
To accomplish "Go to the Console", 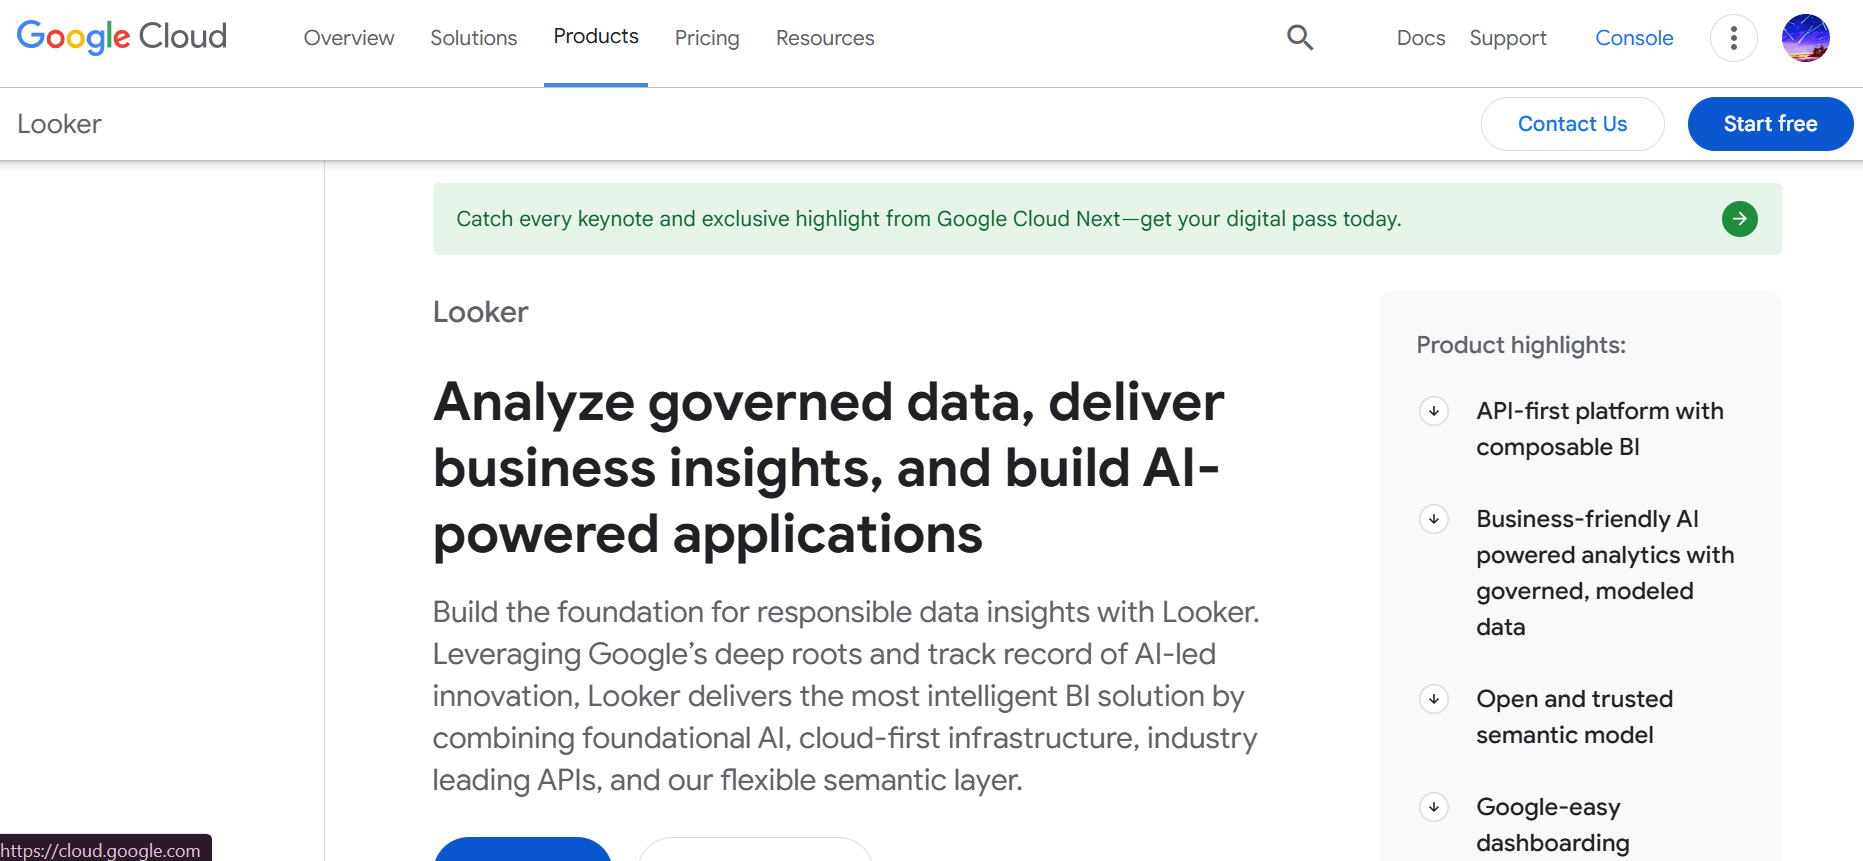I will [1634, 38].
